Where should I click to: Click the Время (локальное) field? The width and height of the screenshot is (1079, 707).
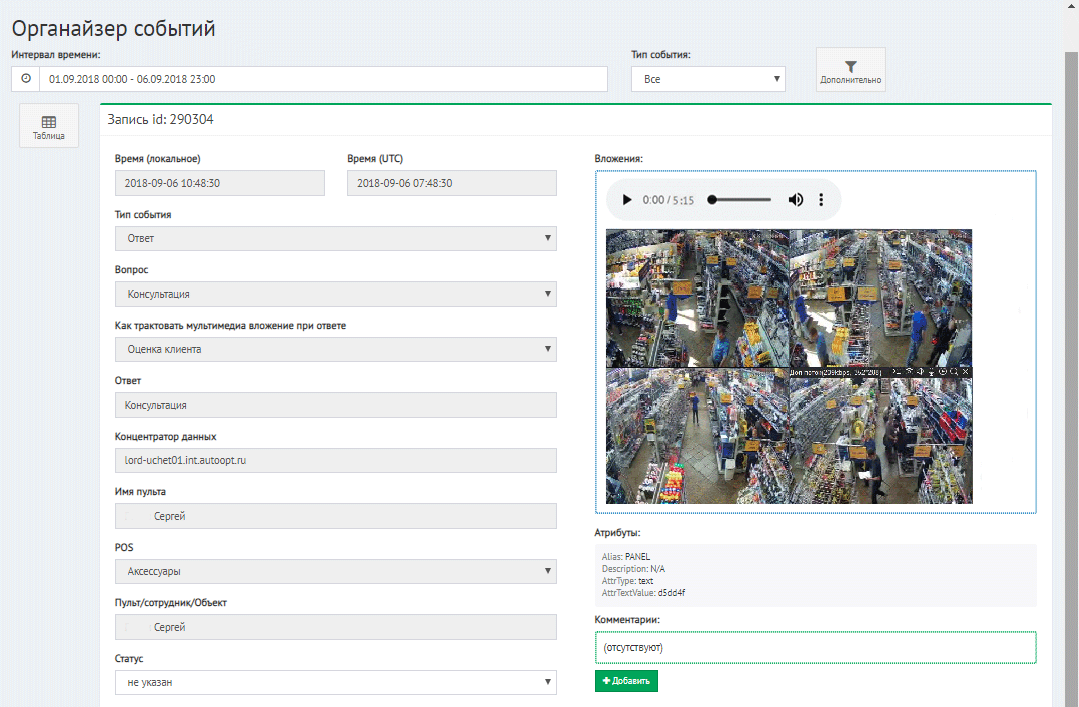(220, 183)
